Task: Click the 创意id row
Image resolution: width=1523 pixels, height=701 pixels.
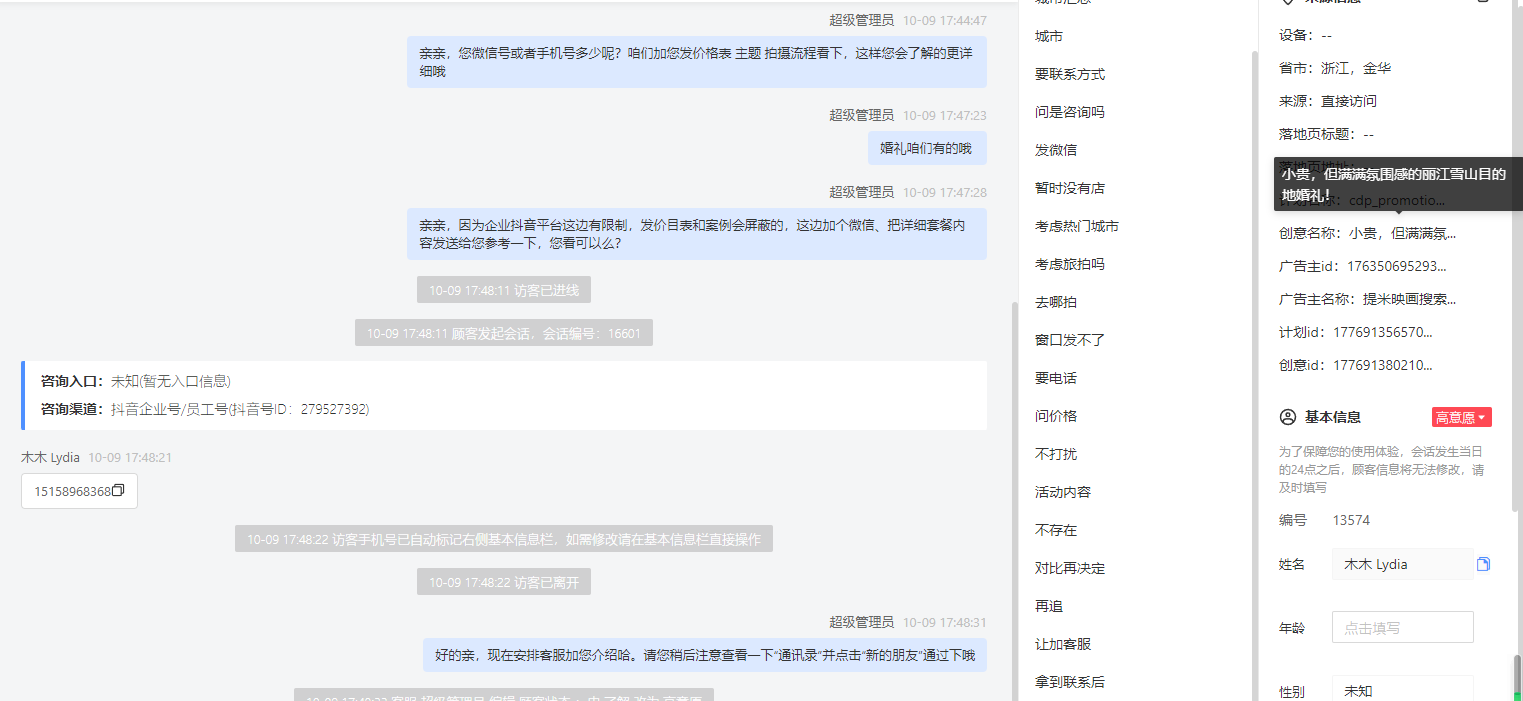Action: 1355,365
